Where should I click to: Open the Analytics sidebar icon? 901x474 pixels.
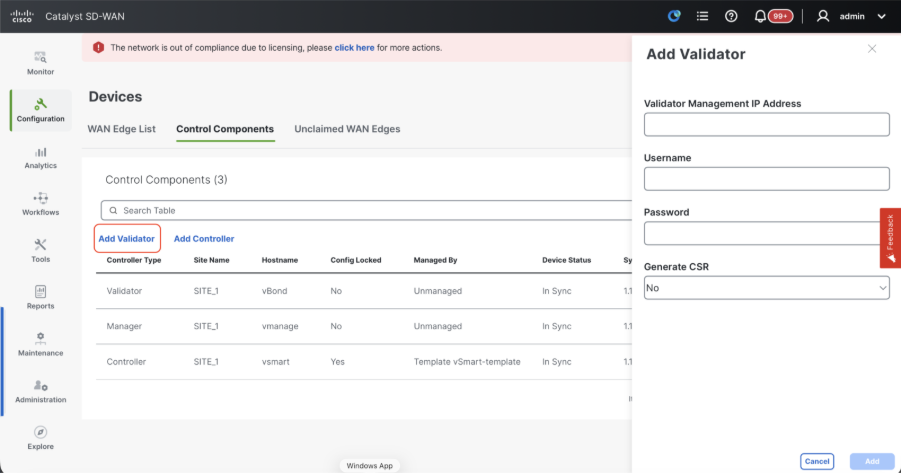[x=40, y=156]
